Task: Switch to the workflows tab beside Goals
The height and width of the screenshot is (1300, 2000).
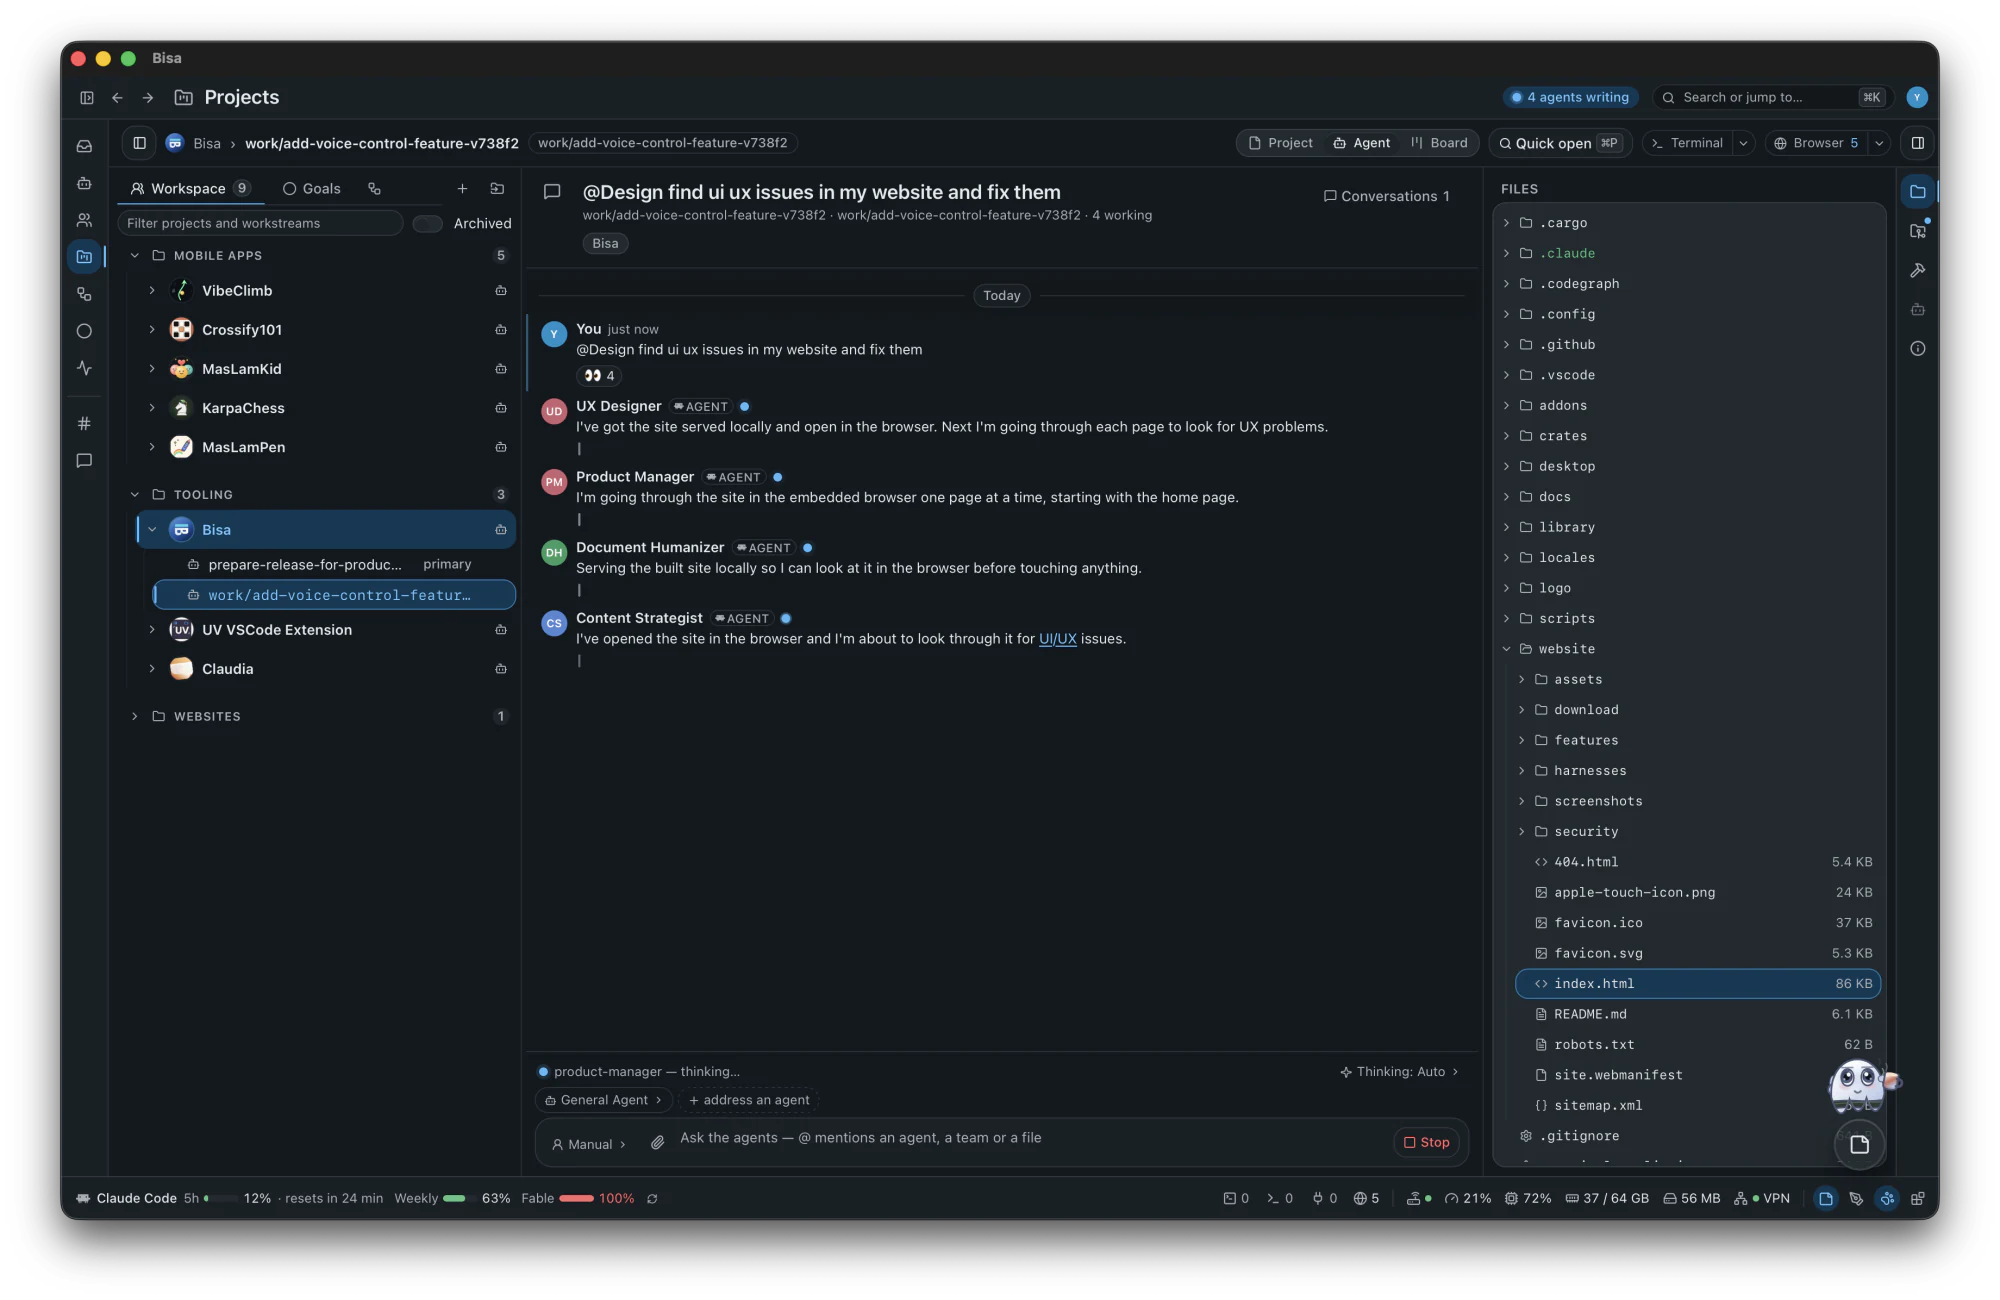Action: pos(374,188)
